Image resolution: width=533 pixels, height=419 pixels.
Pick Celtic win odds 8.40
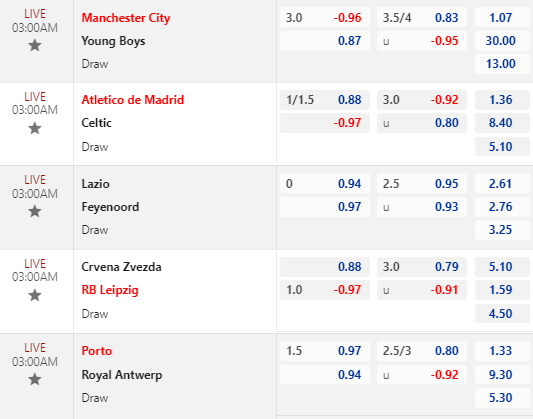pyautogui.click(x=502, y=123)
